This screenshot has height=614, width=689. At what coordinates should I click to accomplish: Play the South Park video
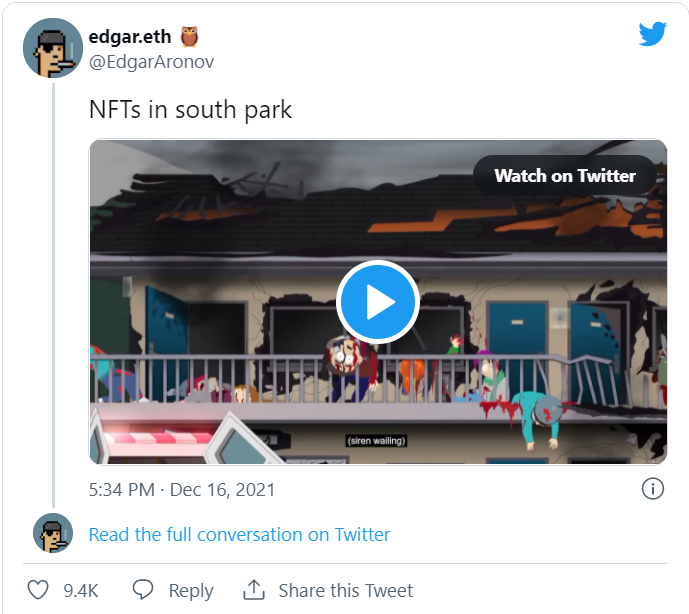tap(376, 302)
